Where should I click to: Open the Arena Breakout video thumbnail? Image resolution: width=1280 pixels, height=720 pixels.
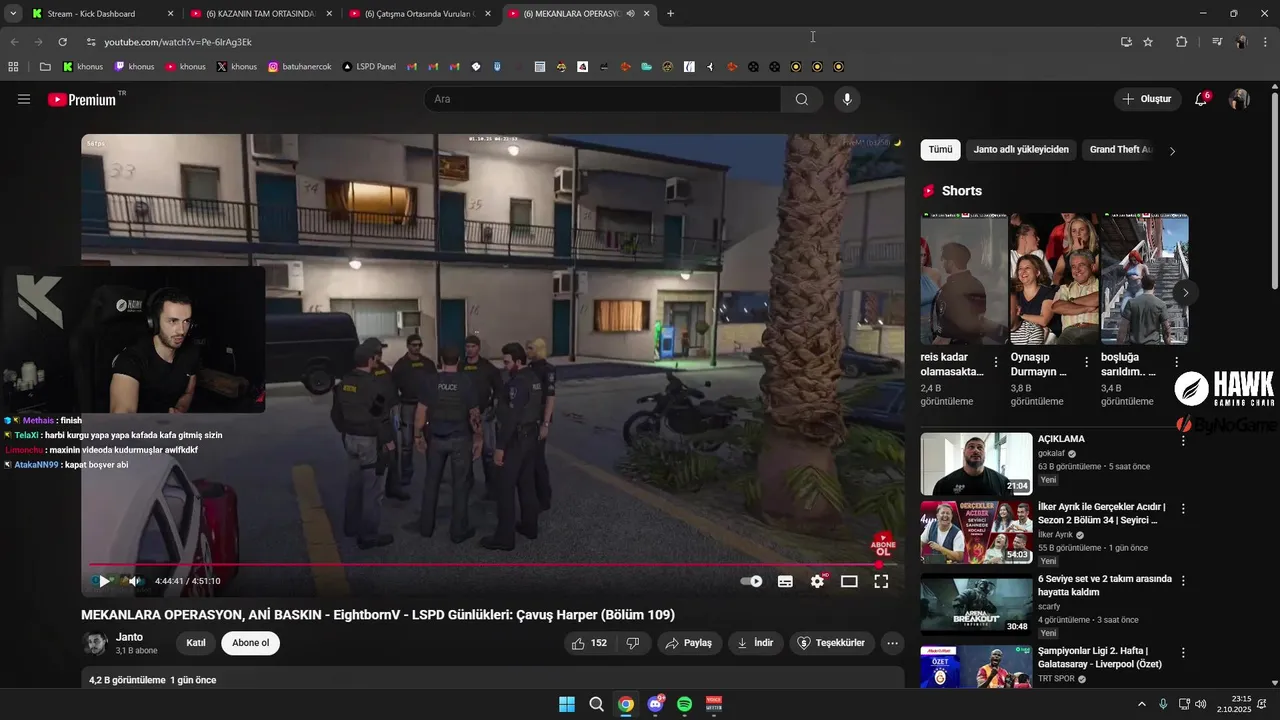coord(976,605)
